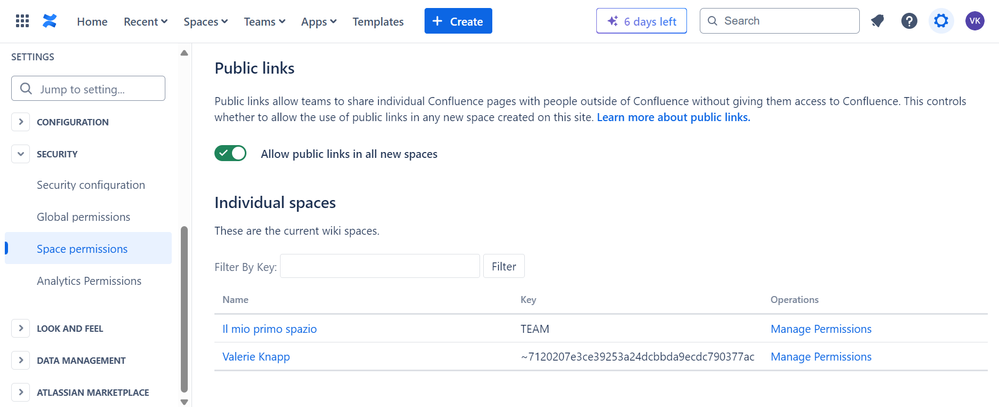Select Space permissions in sidebar

click(89, 248)
